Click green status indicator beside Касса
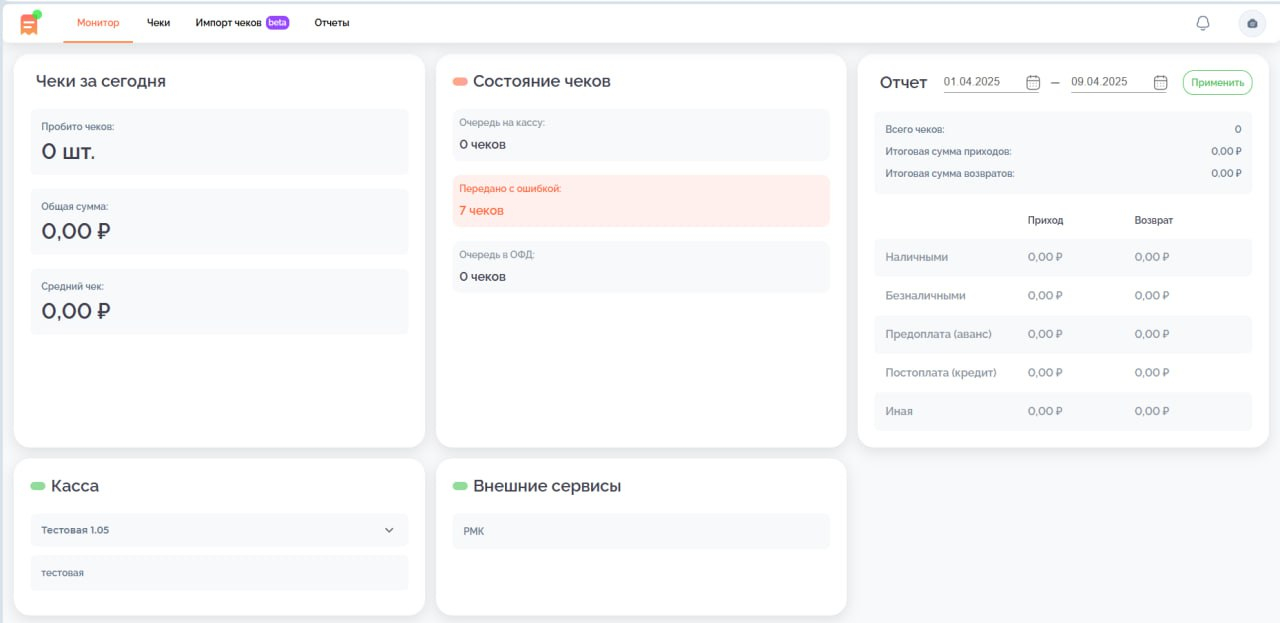 tap(38, 486)
